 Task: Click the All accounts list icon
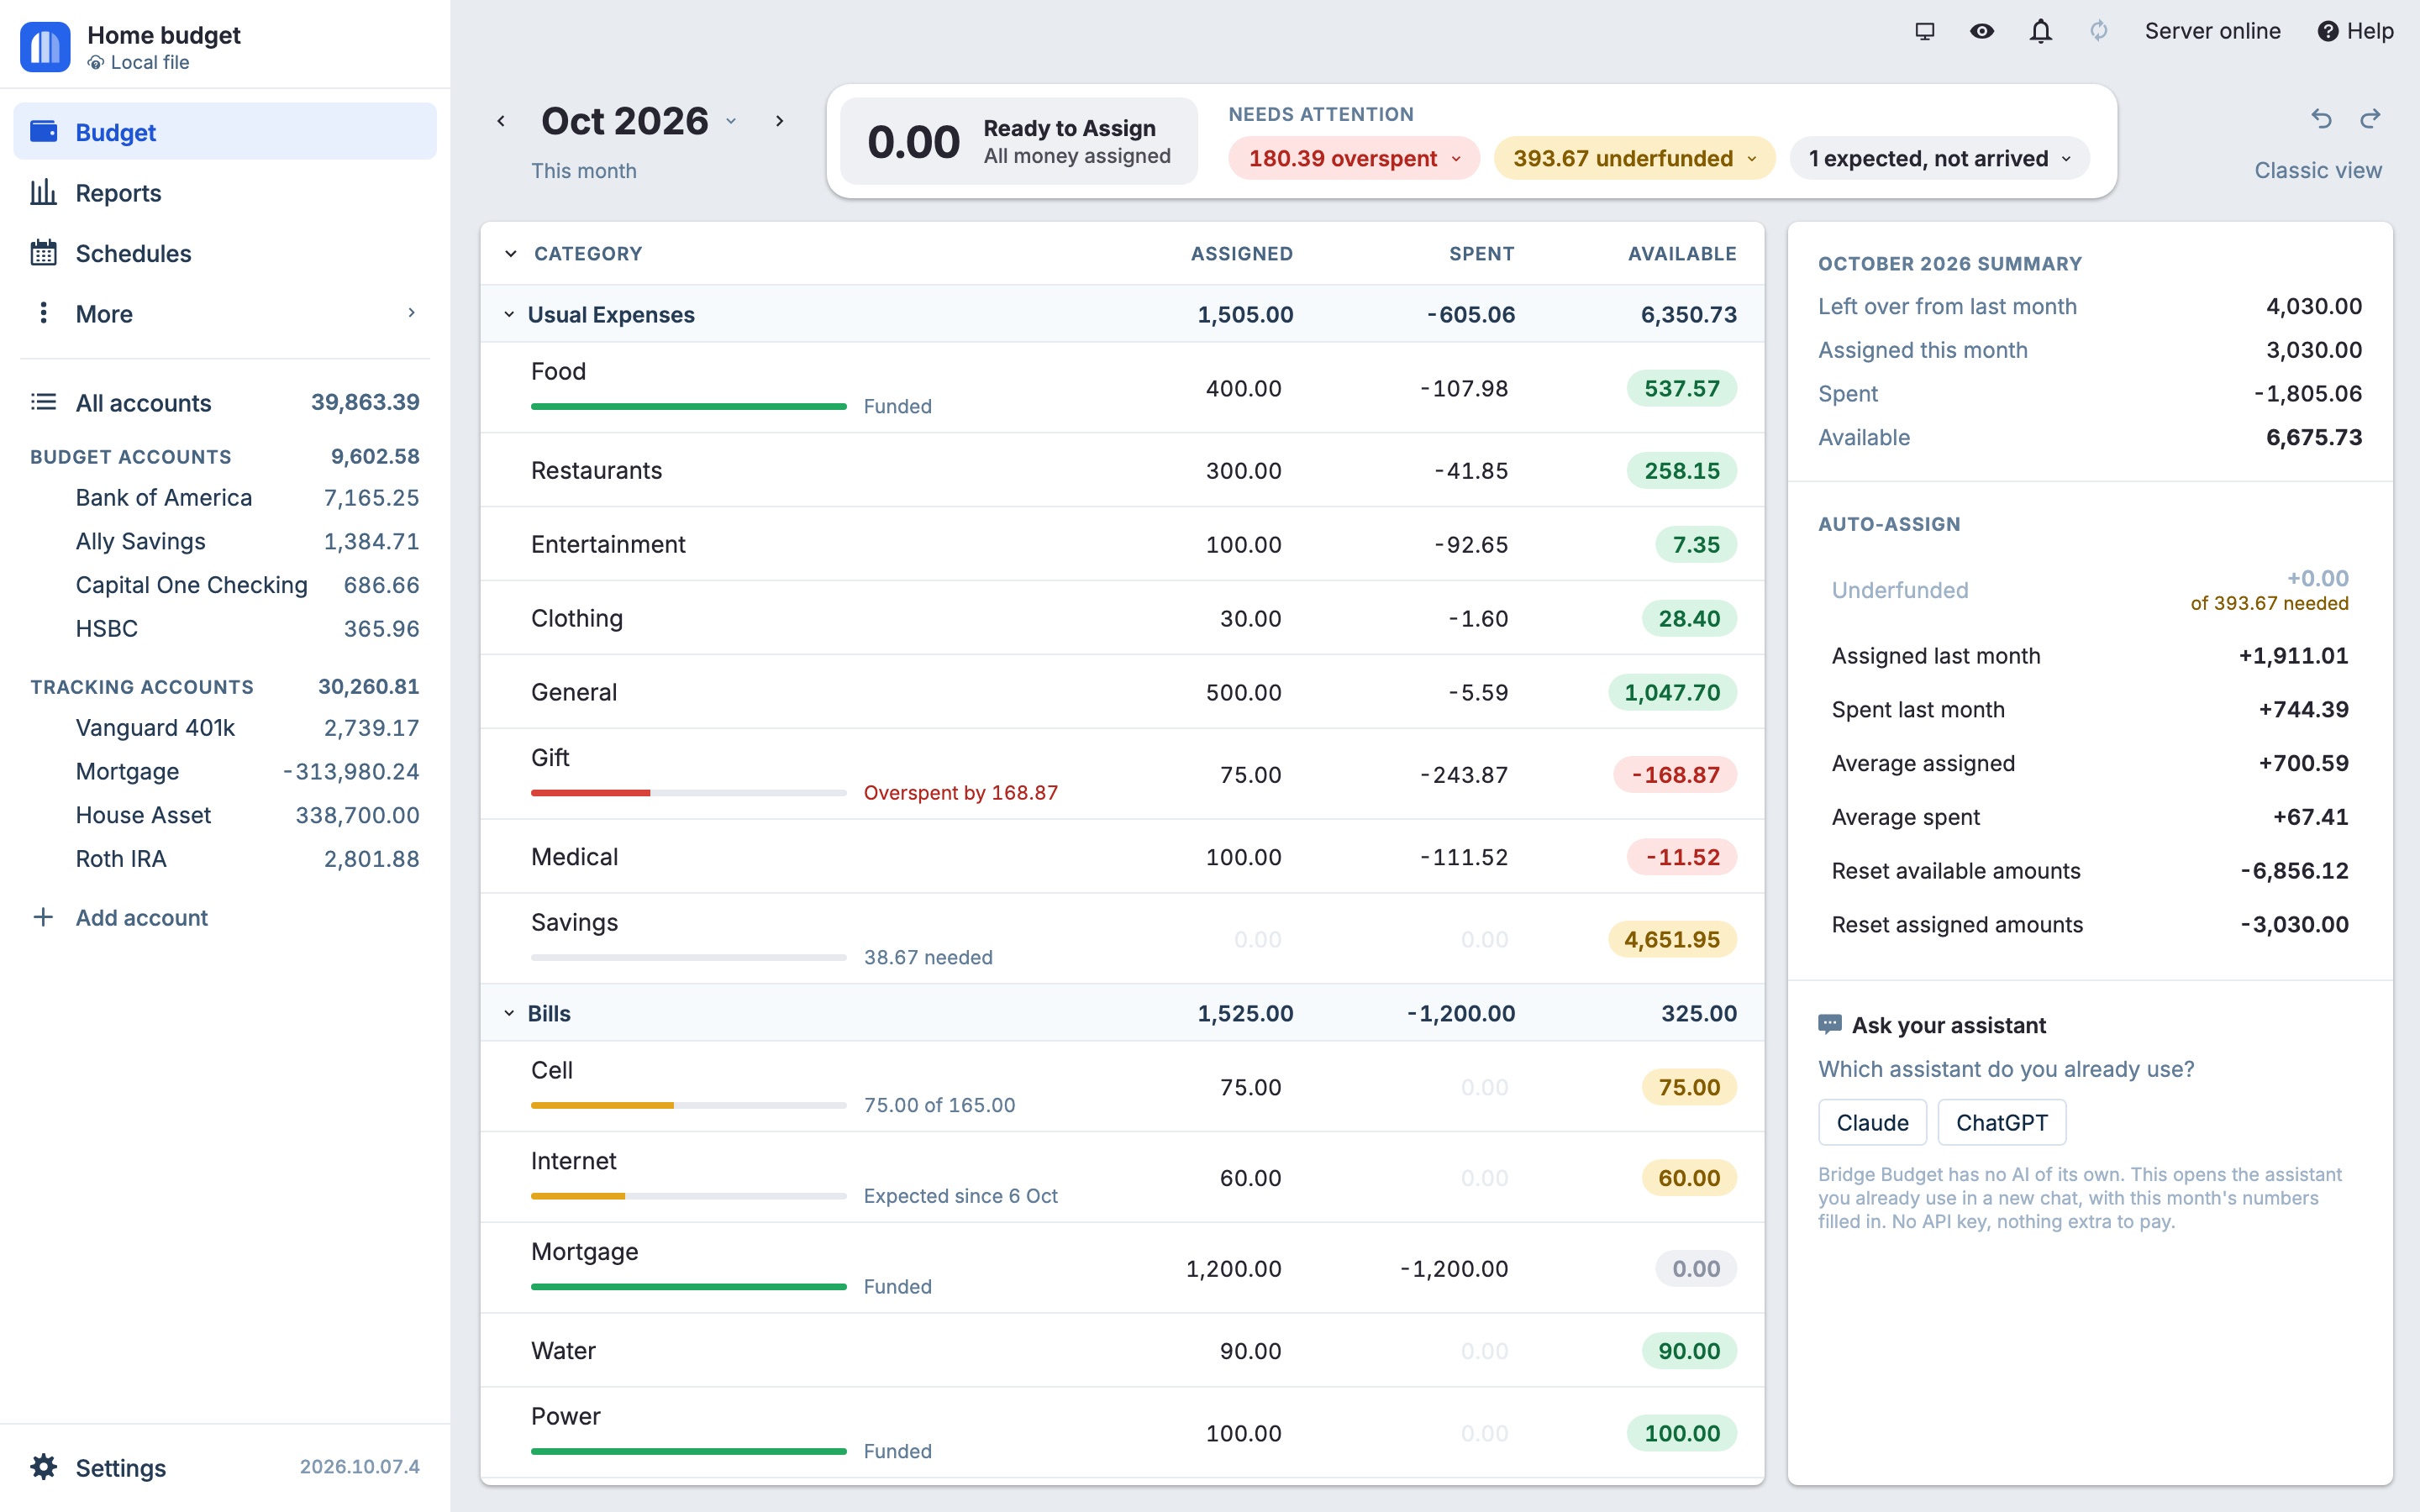pyautogui.click(x=43, y=402)
